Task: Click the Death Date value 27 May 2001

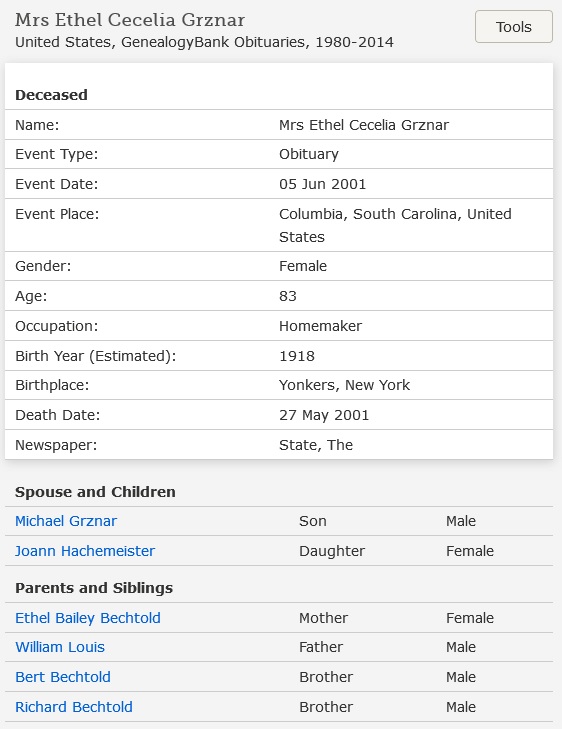Action: coord(324,415)
